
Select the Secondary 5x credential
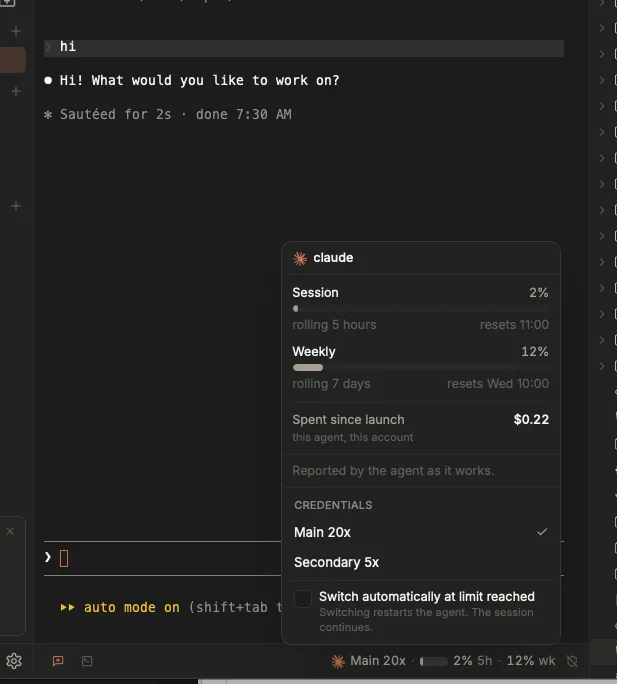[x=421, y=562]
